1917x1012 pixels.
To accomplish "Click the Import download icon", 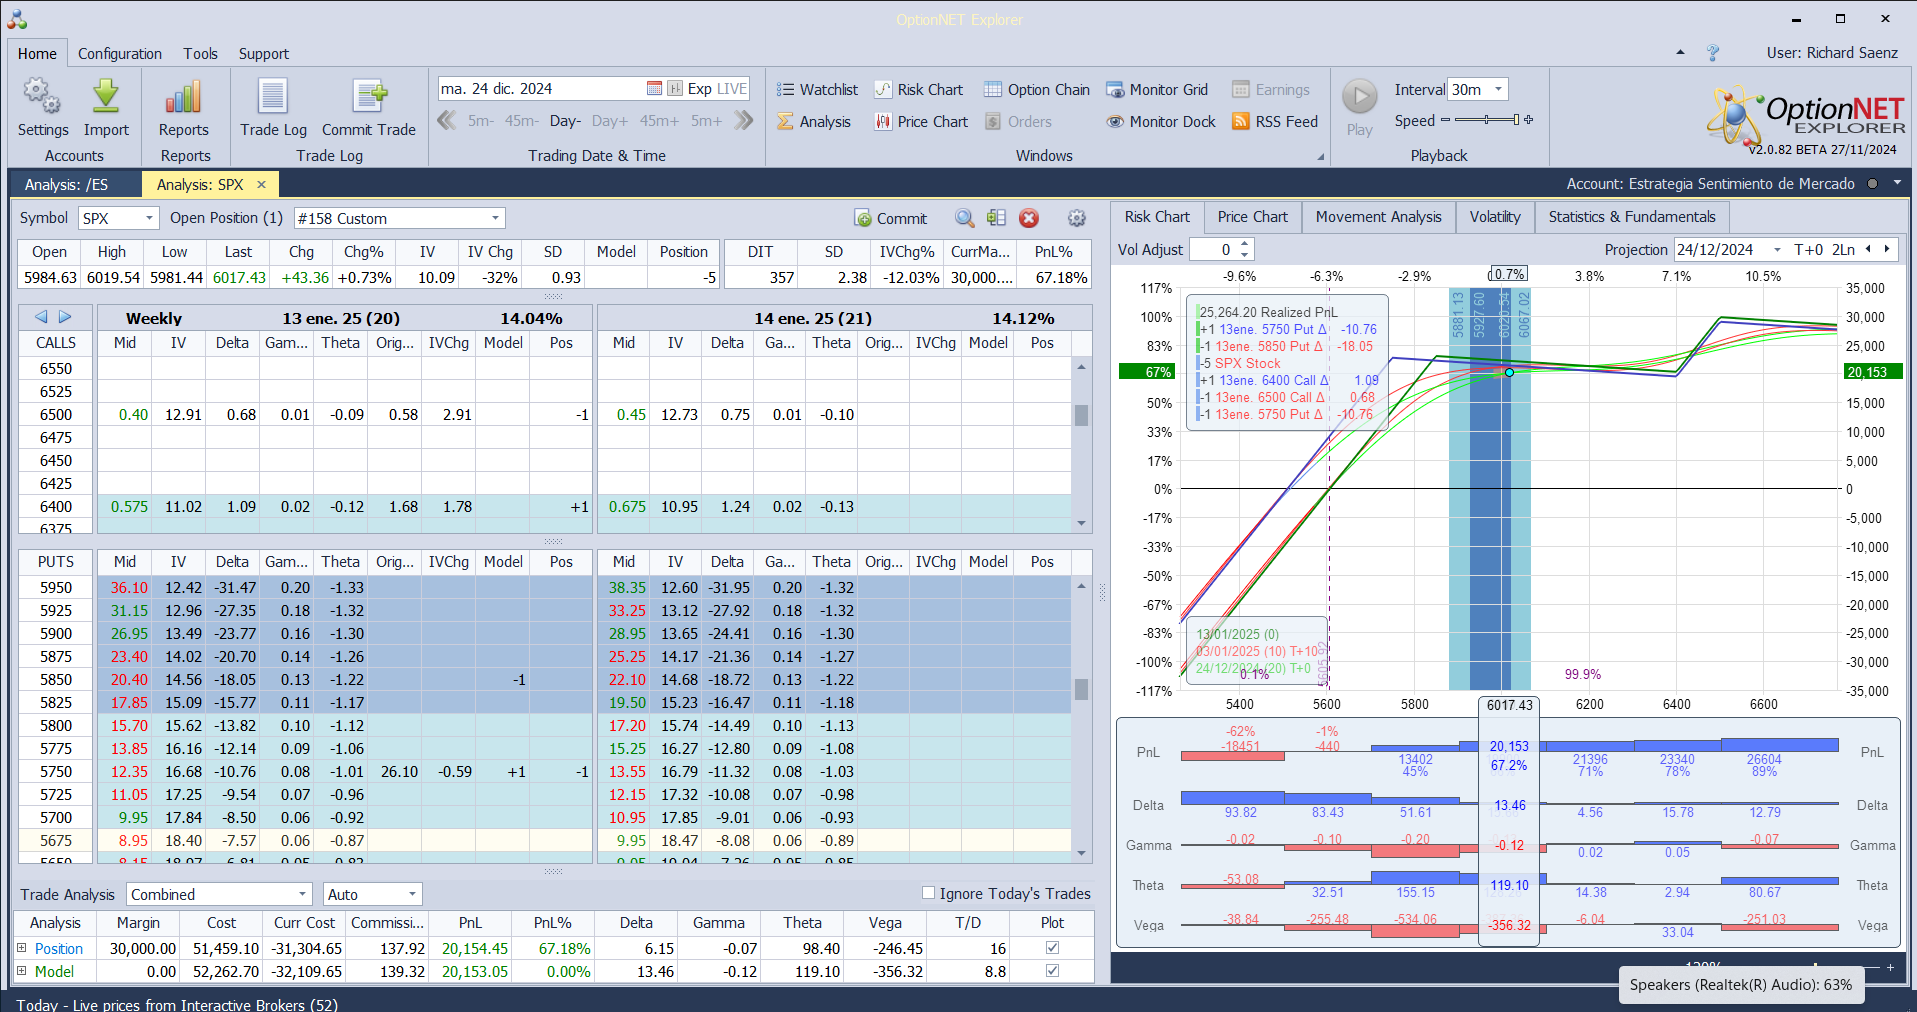I will point(106,98).
